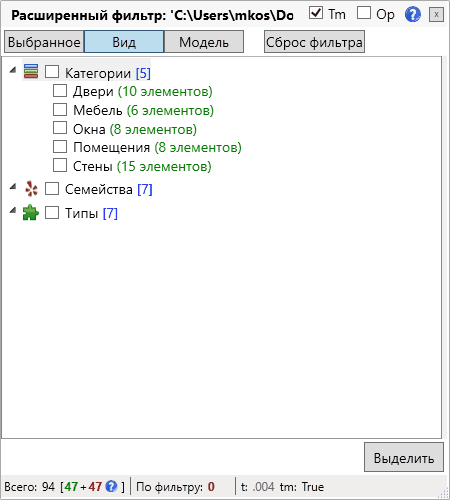Expand the Типы tree node arrow
This screenshot has height=500, width=450.
click(x=13, y=210)
